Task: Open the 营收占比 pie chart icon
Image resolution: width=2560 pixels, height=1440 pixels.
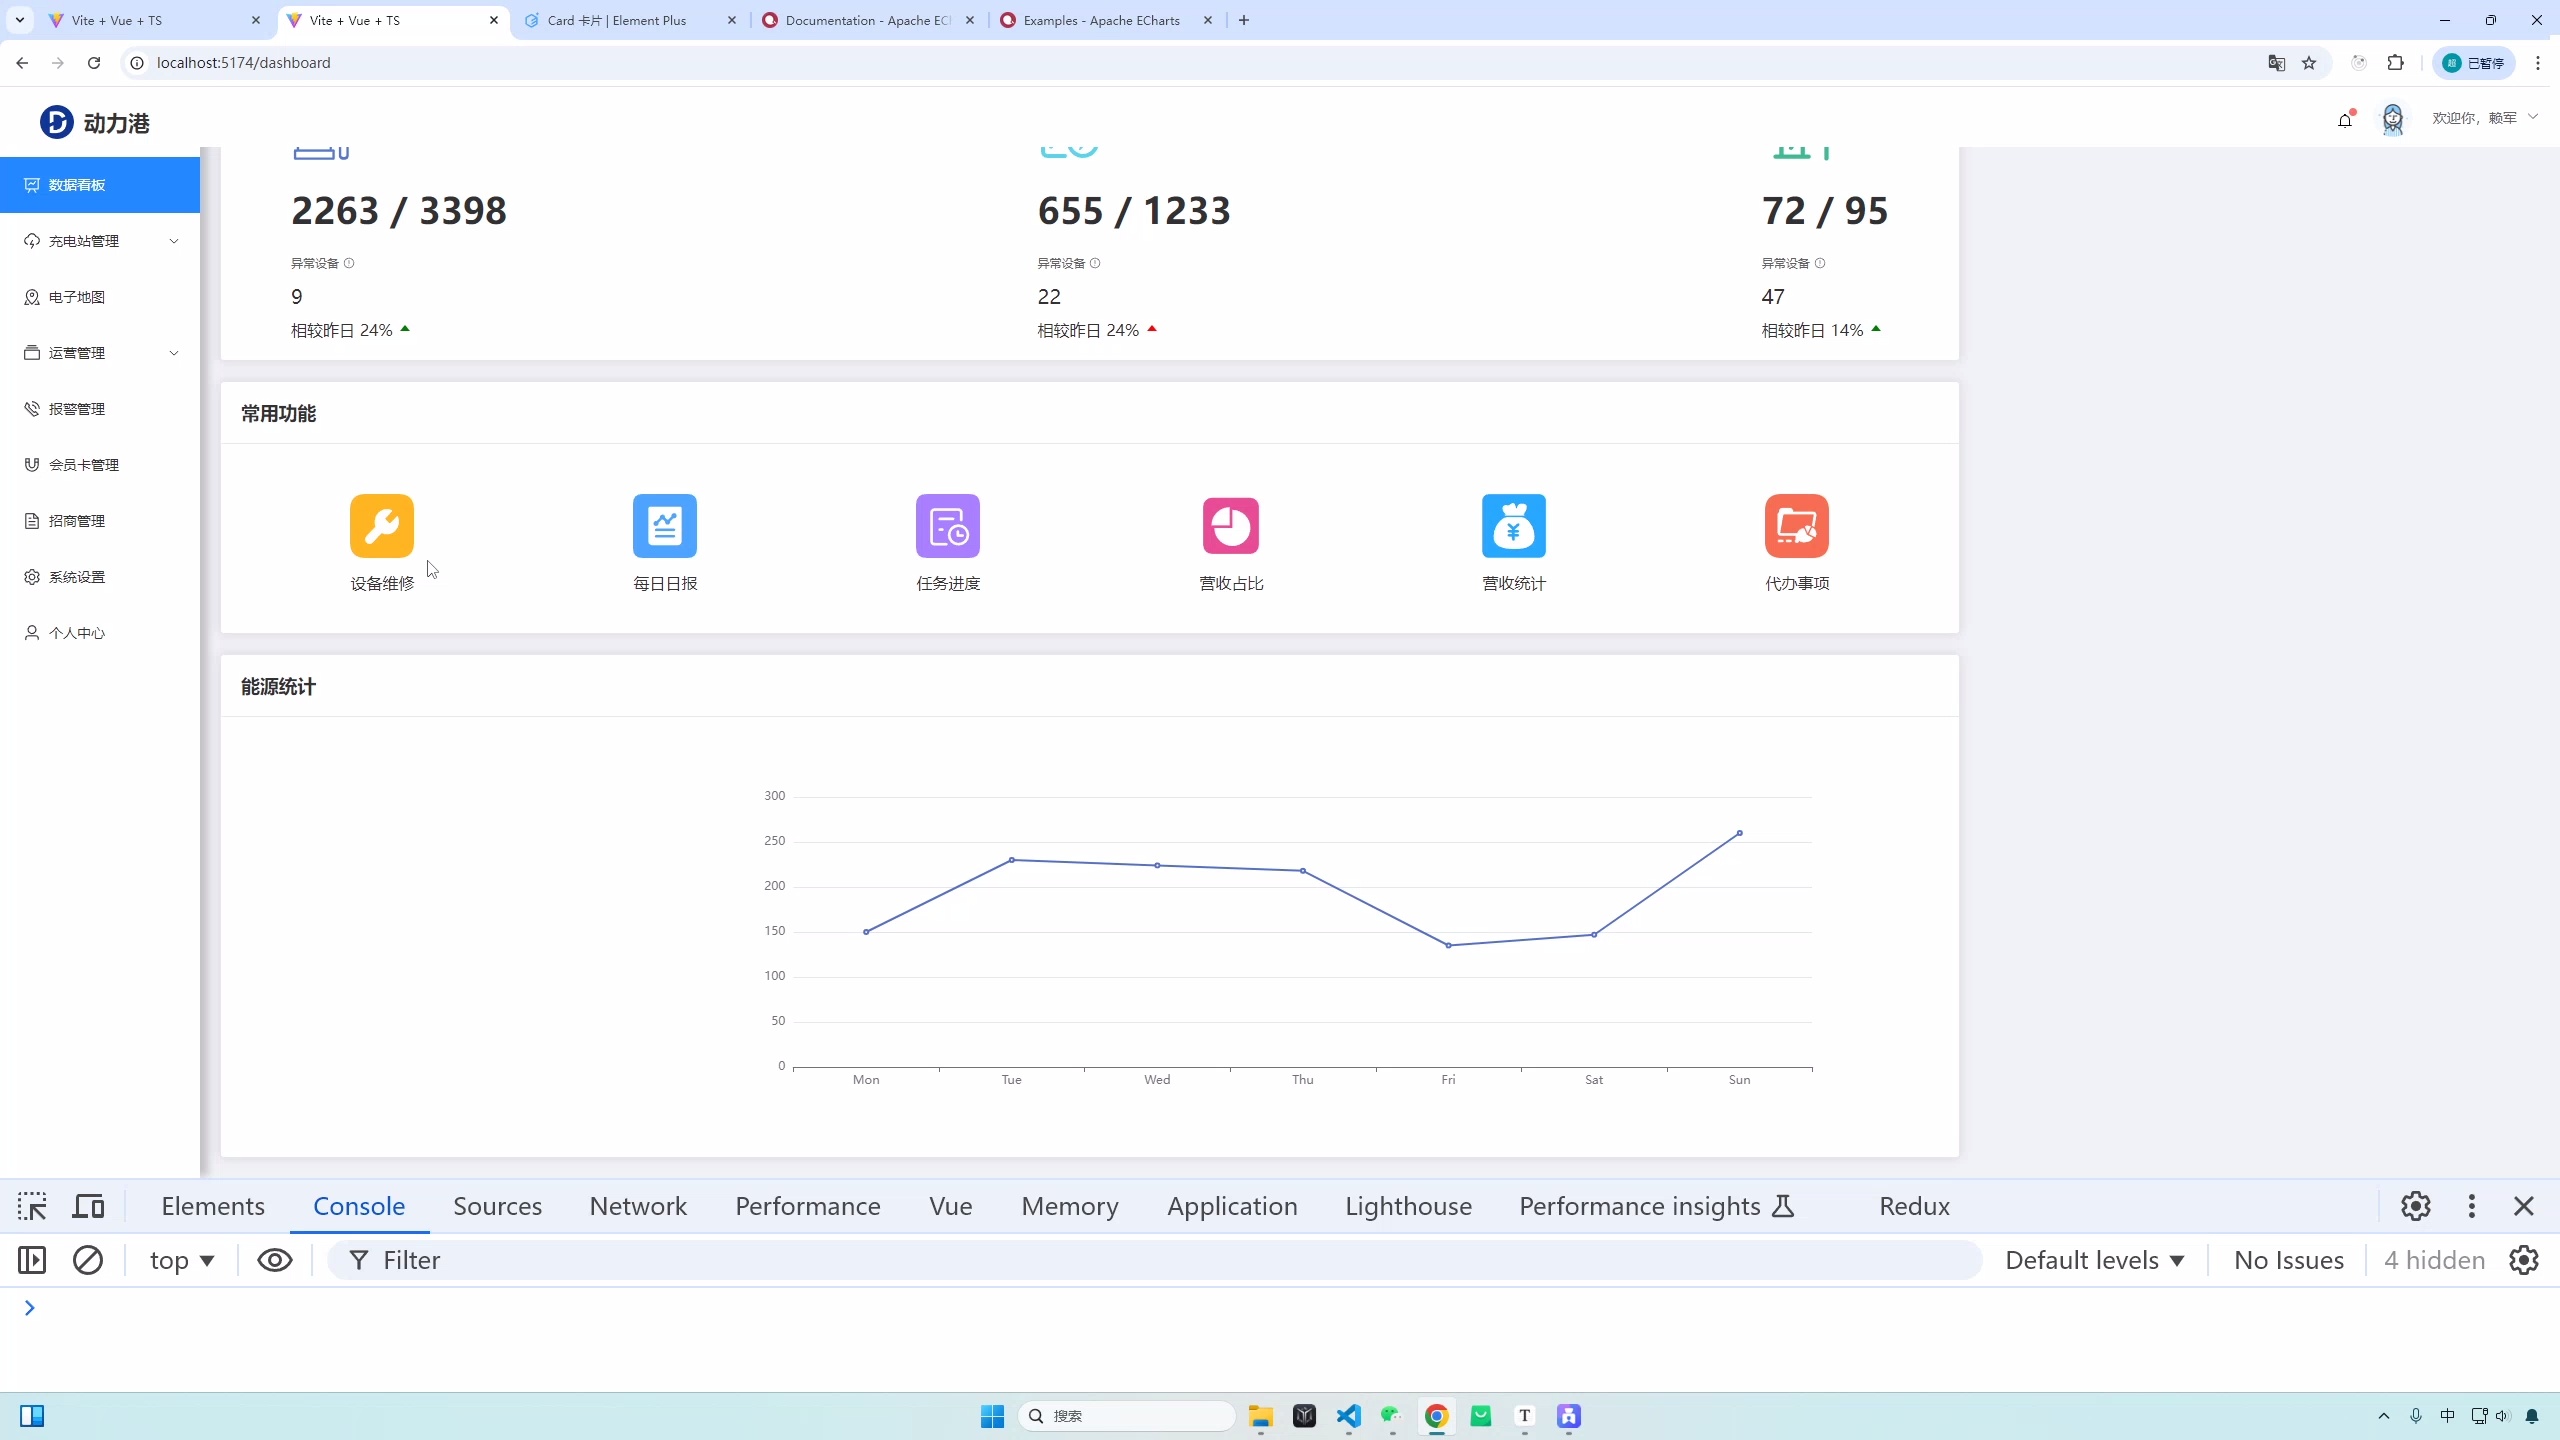Action: (x=1230, y=526)
